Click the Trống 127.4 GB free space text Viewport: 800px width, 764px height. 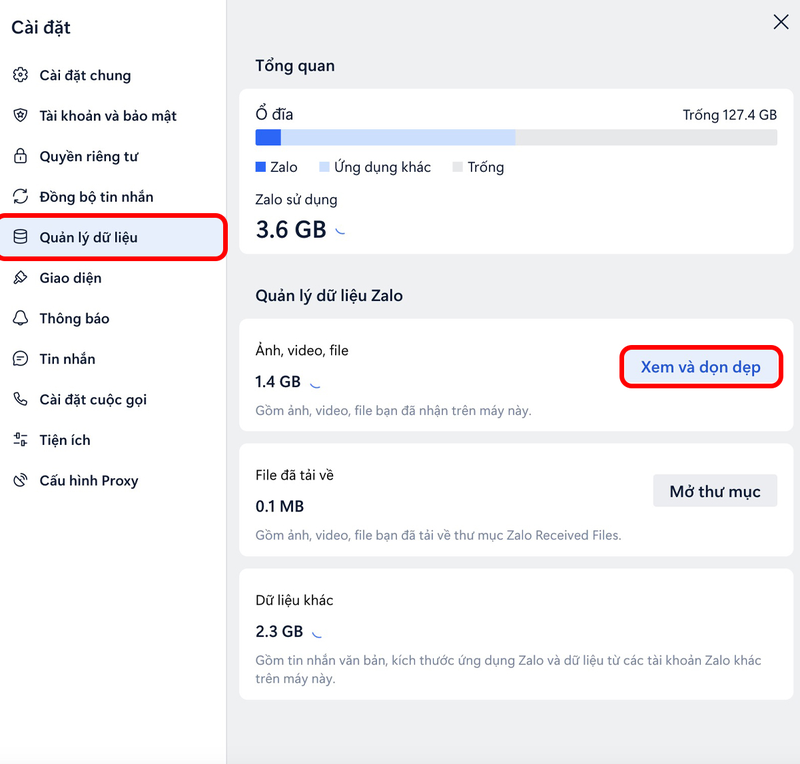(730, 115)
